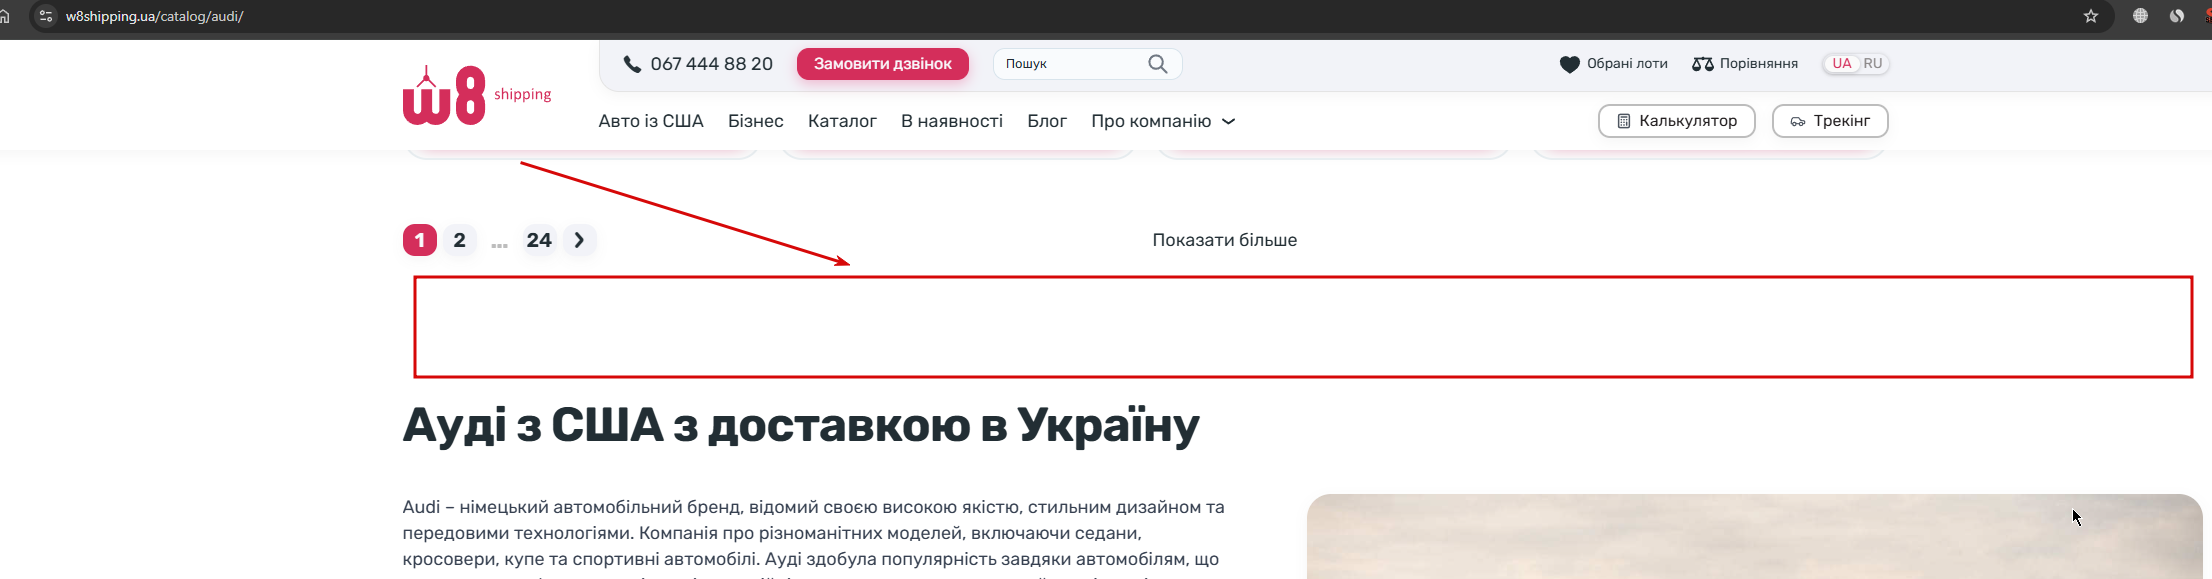Click the Audi photo thumbnail

coord(1754,536)
